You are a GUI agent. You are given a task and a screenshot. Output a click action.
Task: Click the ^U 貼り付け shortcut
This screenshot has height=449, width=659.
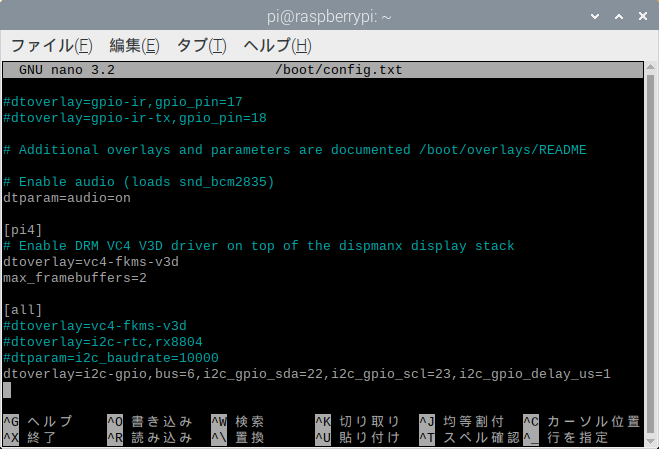coord(357,438)
